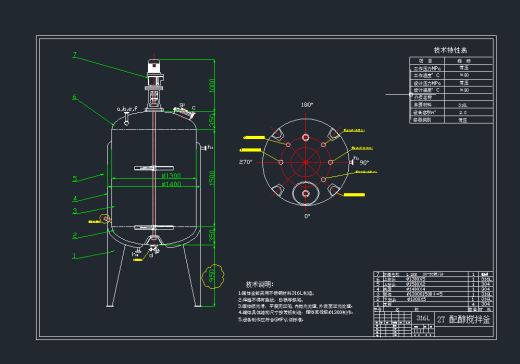
Task: Select technical note 5 mentioning GMP
Action: tap(271, 319)
